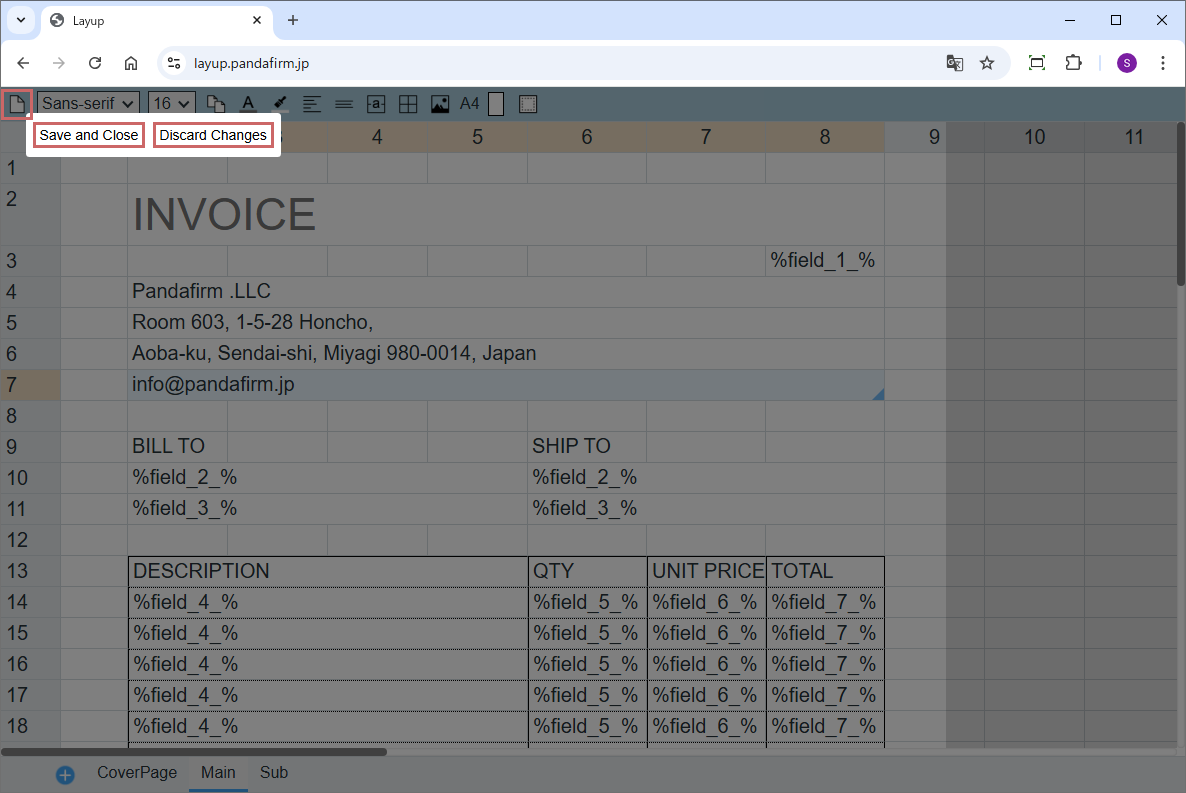Open the vertical alignment tool
The image size is (1186, 793).
point(344,103)
